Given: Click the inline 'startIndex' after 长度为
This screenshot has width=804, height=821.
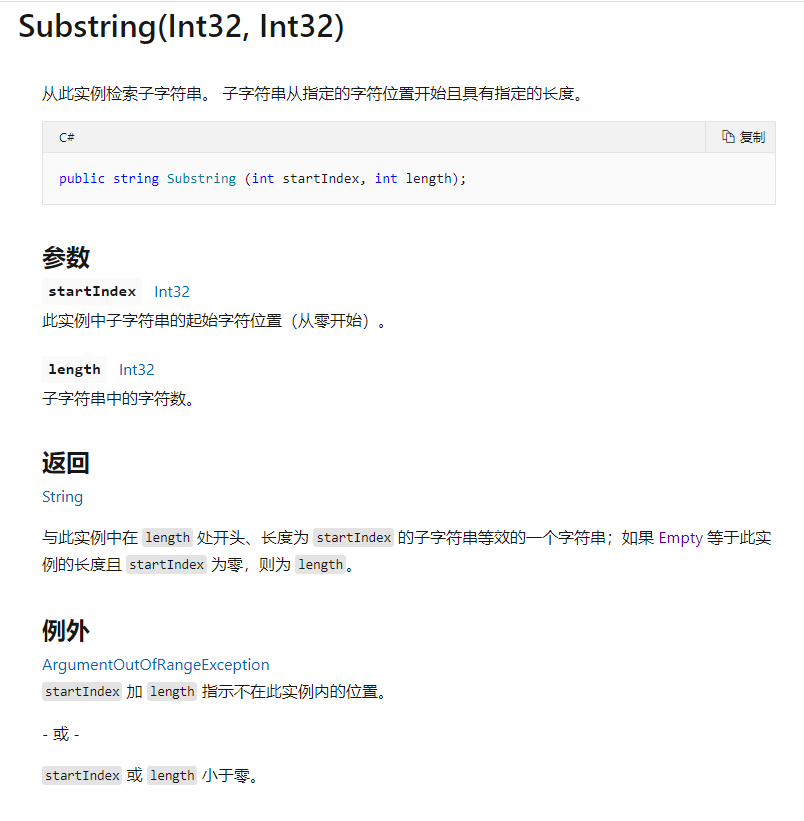Looking at the screenshot, I should pos(354,538).
